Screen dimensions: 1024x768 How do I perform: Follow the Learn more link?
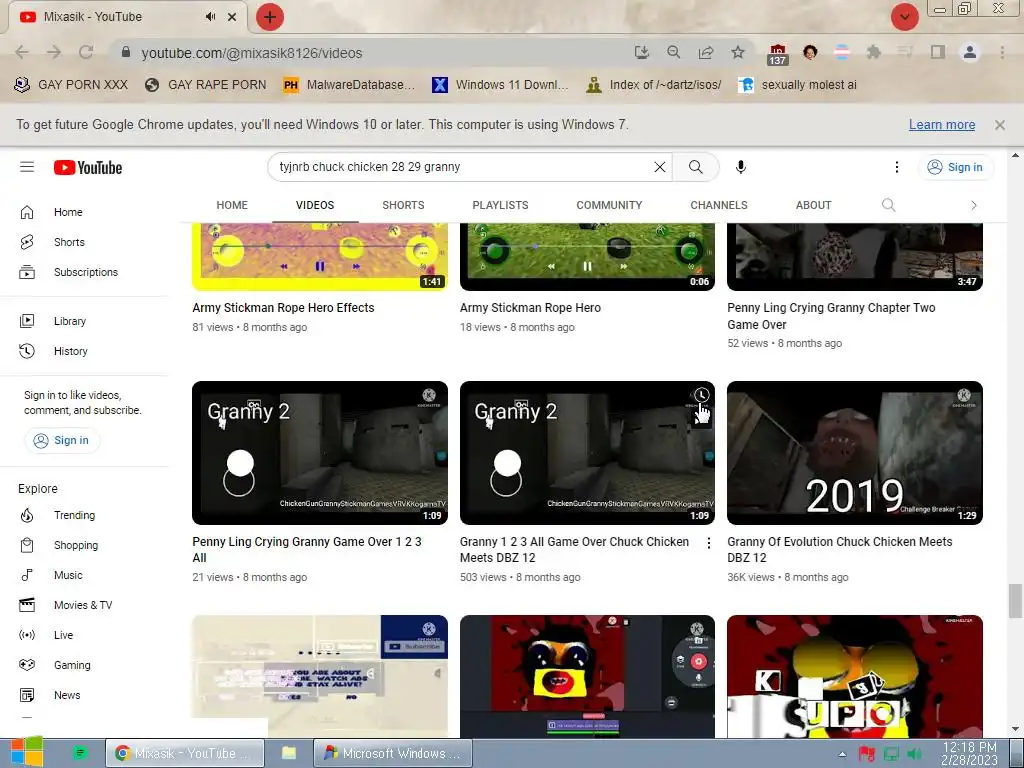(x=942, y=125)
